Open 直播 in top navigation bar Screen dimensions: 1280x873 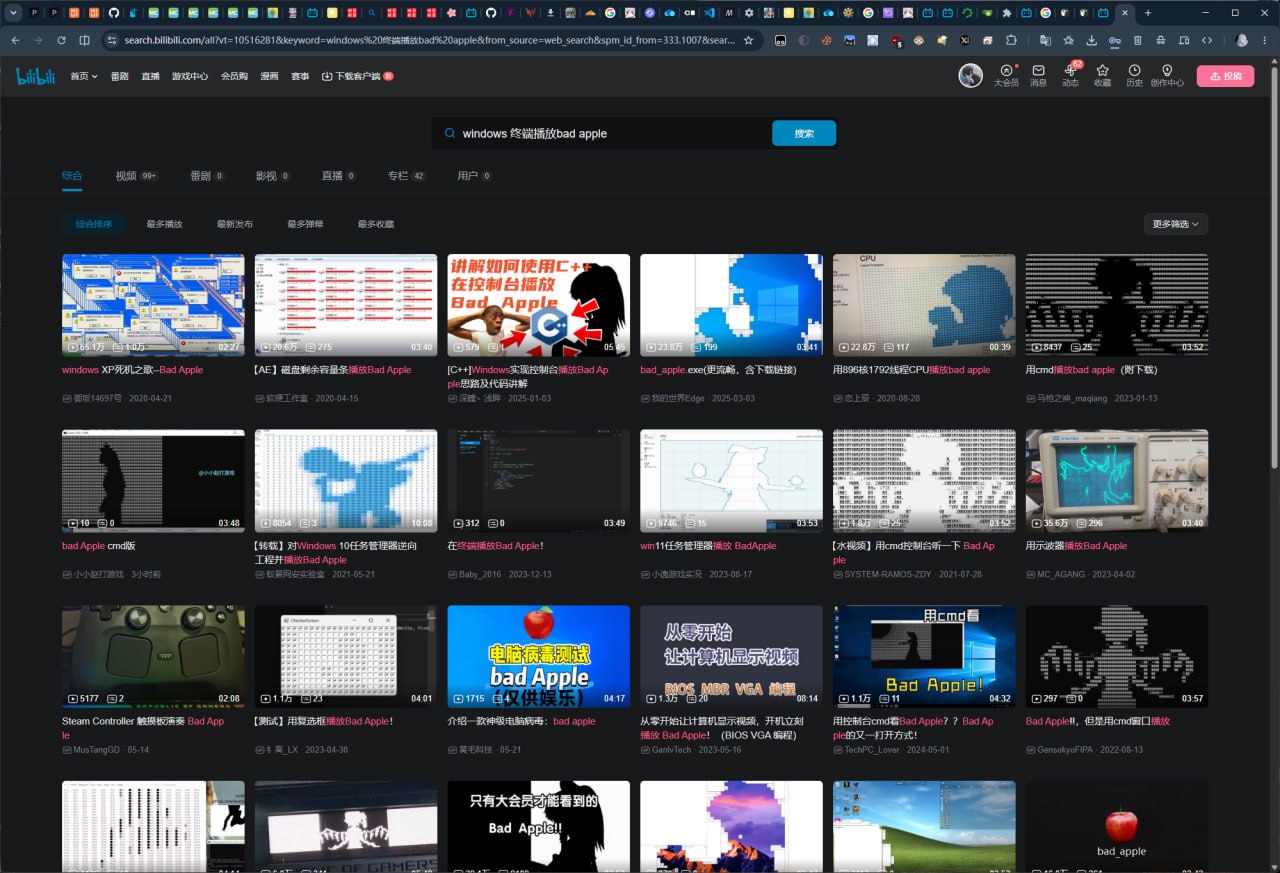(150, 76)
